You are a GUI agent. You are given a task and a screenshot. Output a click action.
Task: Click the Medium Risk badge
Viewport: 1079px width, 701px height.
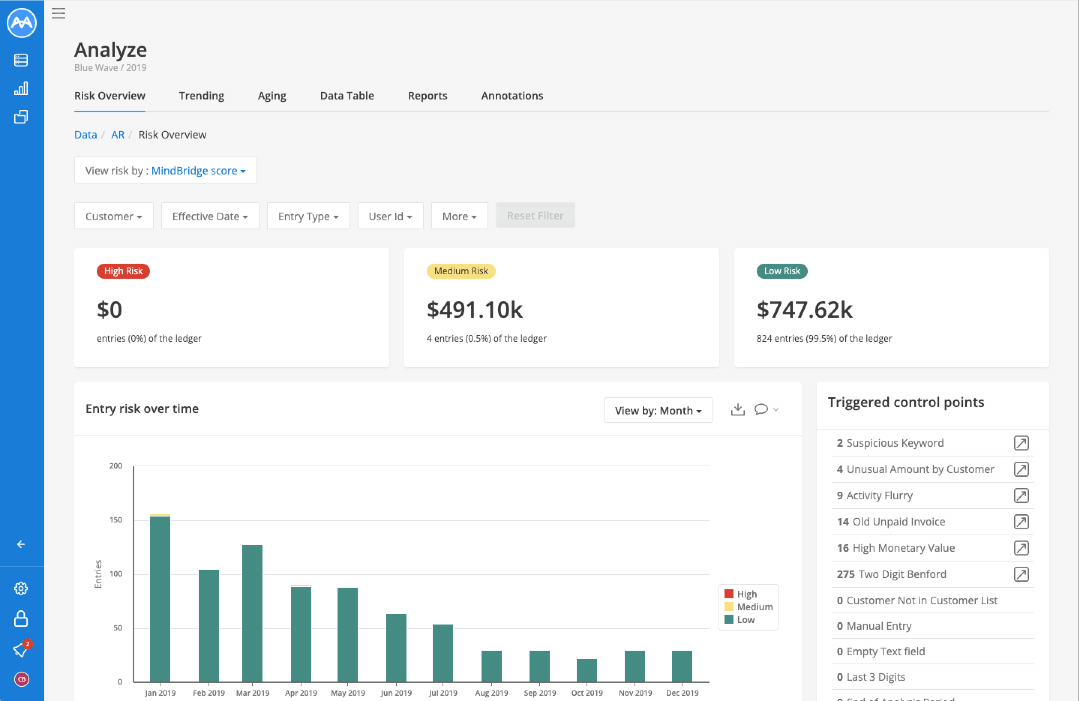click(x=461, y=271)
